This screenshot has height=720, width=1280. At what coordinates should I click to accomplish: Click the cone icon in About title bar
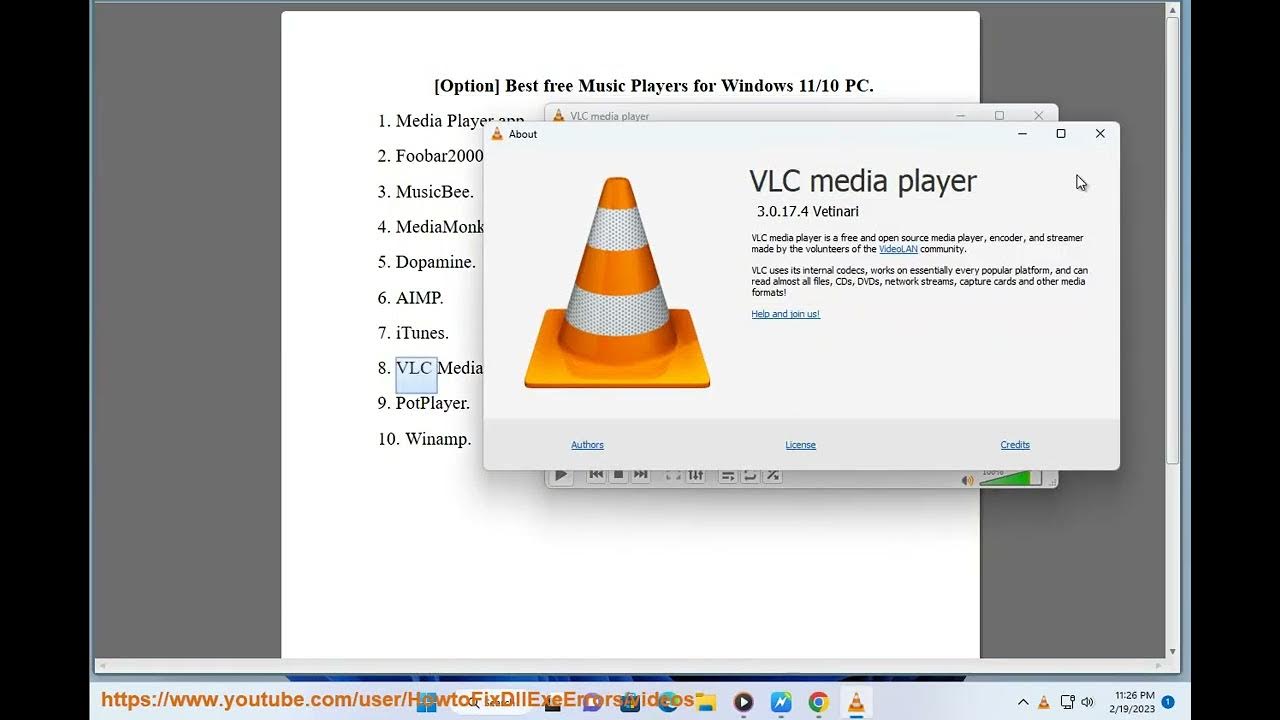(497, 134)
